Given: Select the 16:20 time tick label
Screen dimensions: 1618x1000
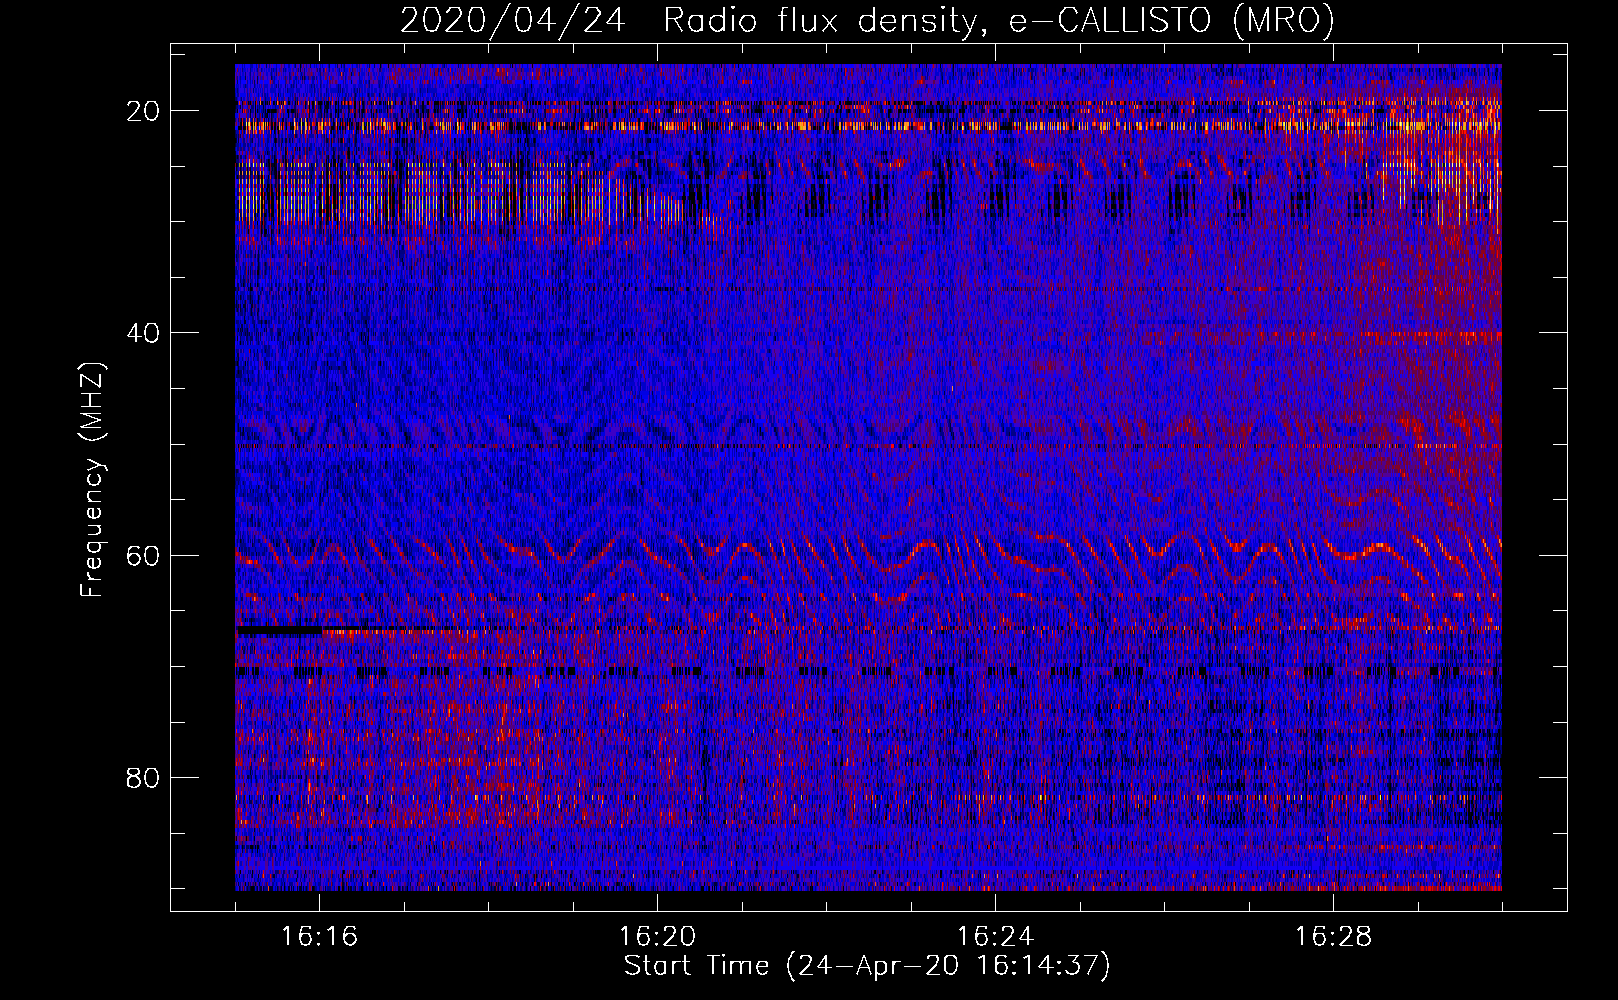Looking at the screenshot, I should (x=657, y=937).
